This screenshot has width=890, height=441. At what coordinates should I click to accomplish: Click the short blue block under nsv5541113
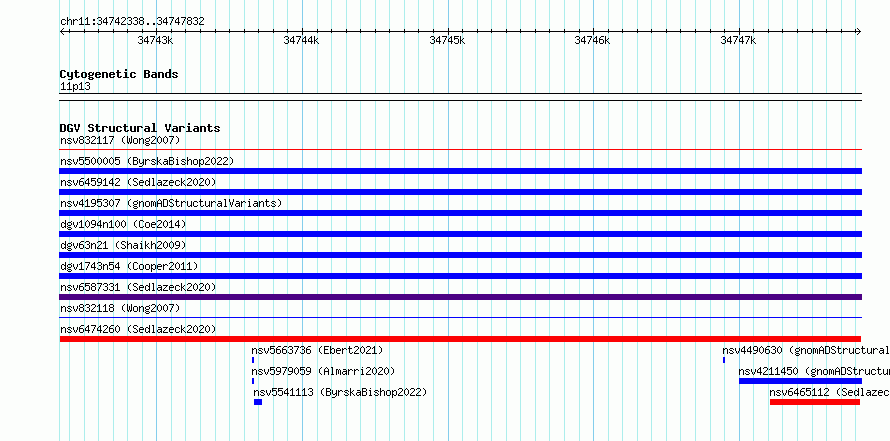coord(258,402)
